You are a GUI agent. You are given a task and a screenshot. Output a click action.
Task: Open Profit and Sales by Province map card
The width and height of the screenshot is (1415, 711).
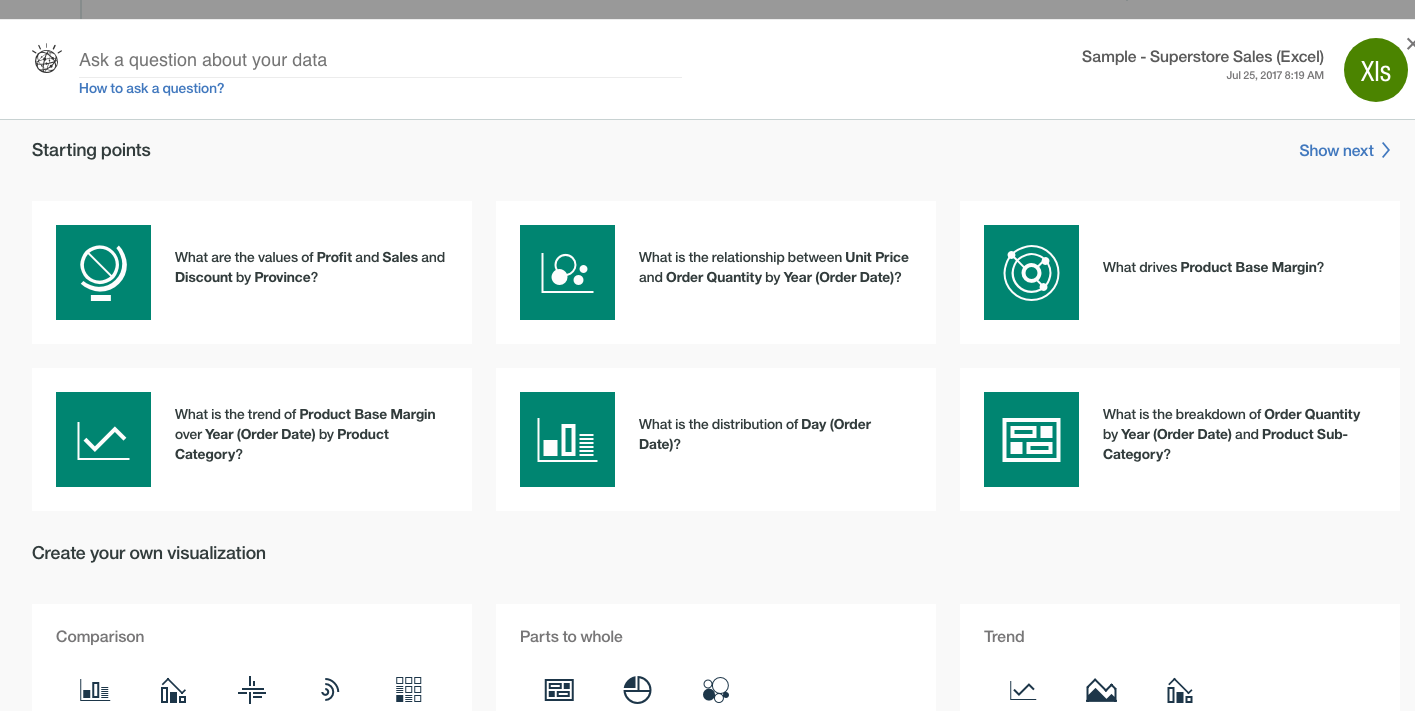252,272
